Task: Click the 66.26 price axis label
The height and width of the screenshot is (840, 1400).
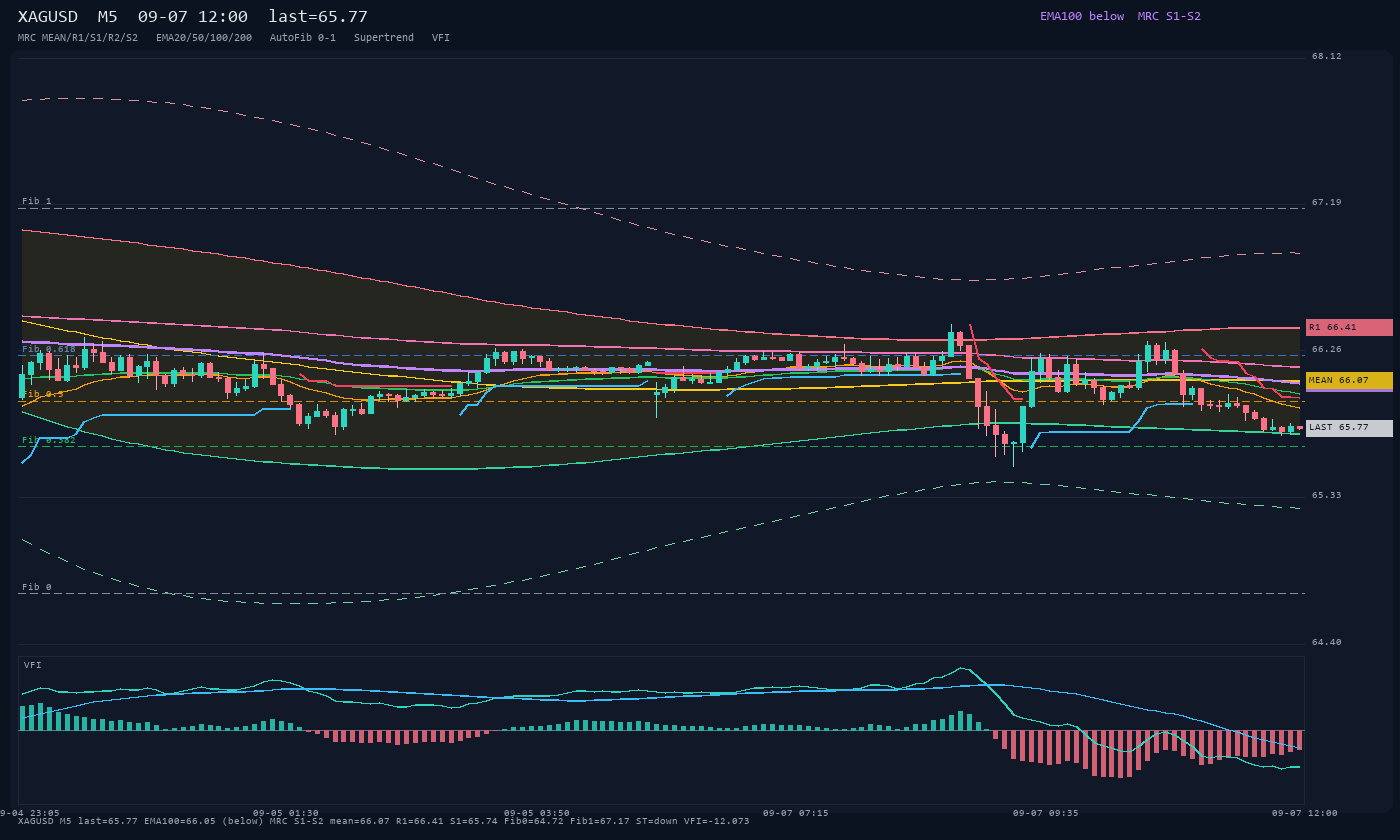Action: [x=1327, y=349]
